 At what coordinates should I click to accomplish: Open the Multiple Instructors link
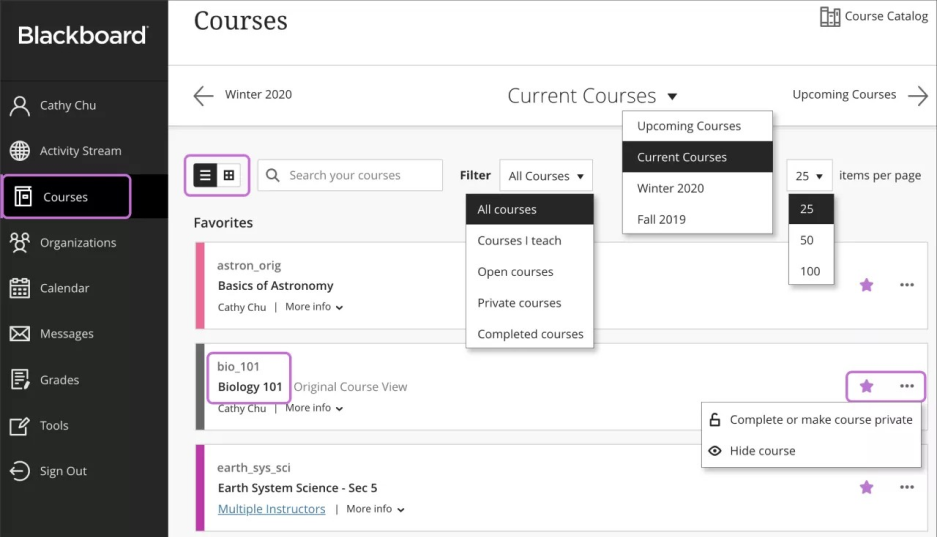click(271, 509)
